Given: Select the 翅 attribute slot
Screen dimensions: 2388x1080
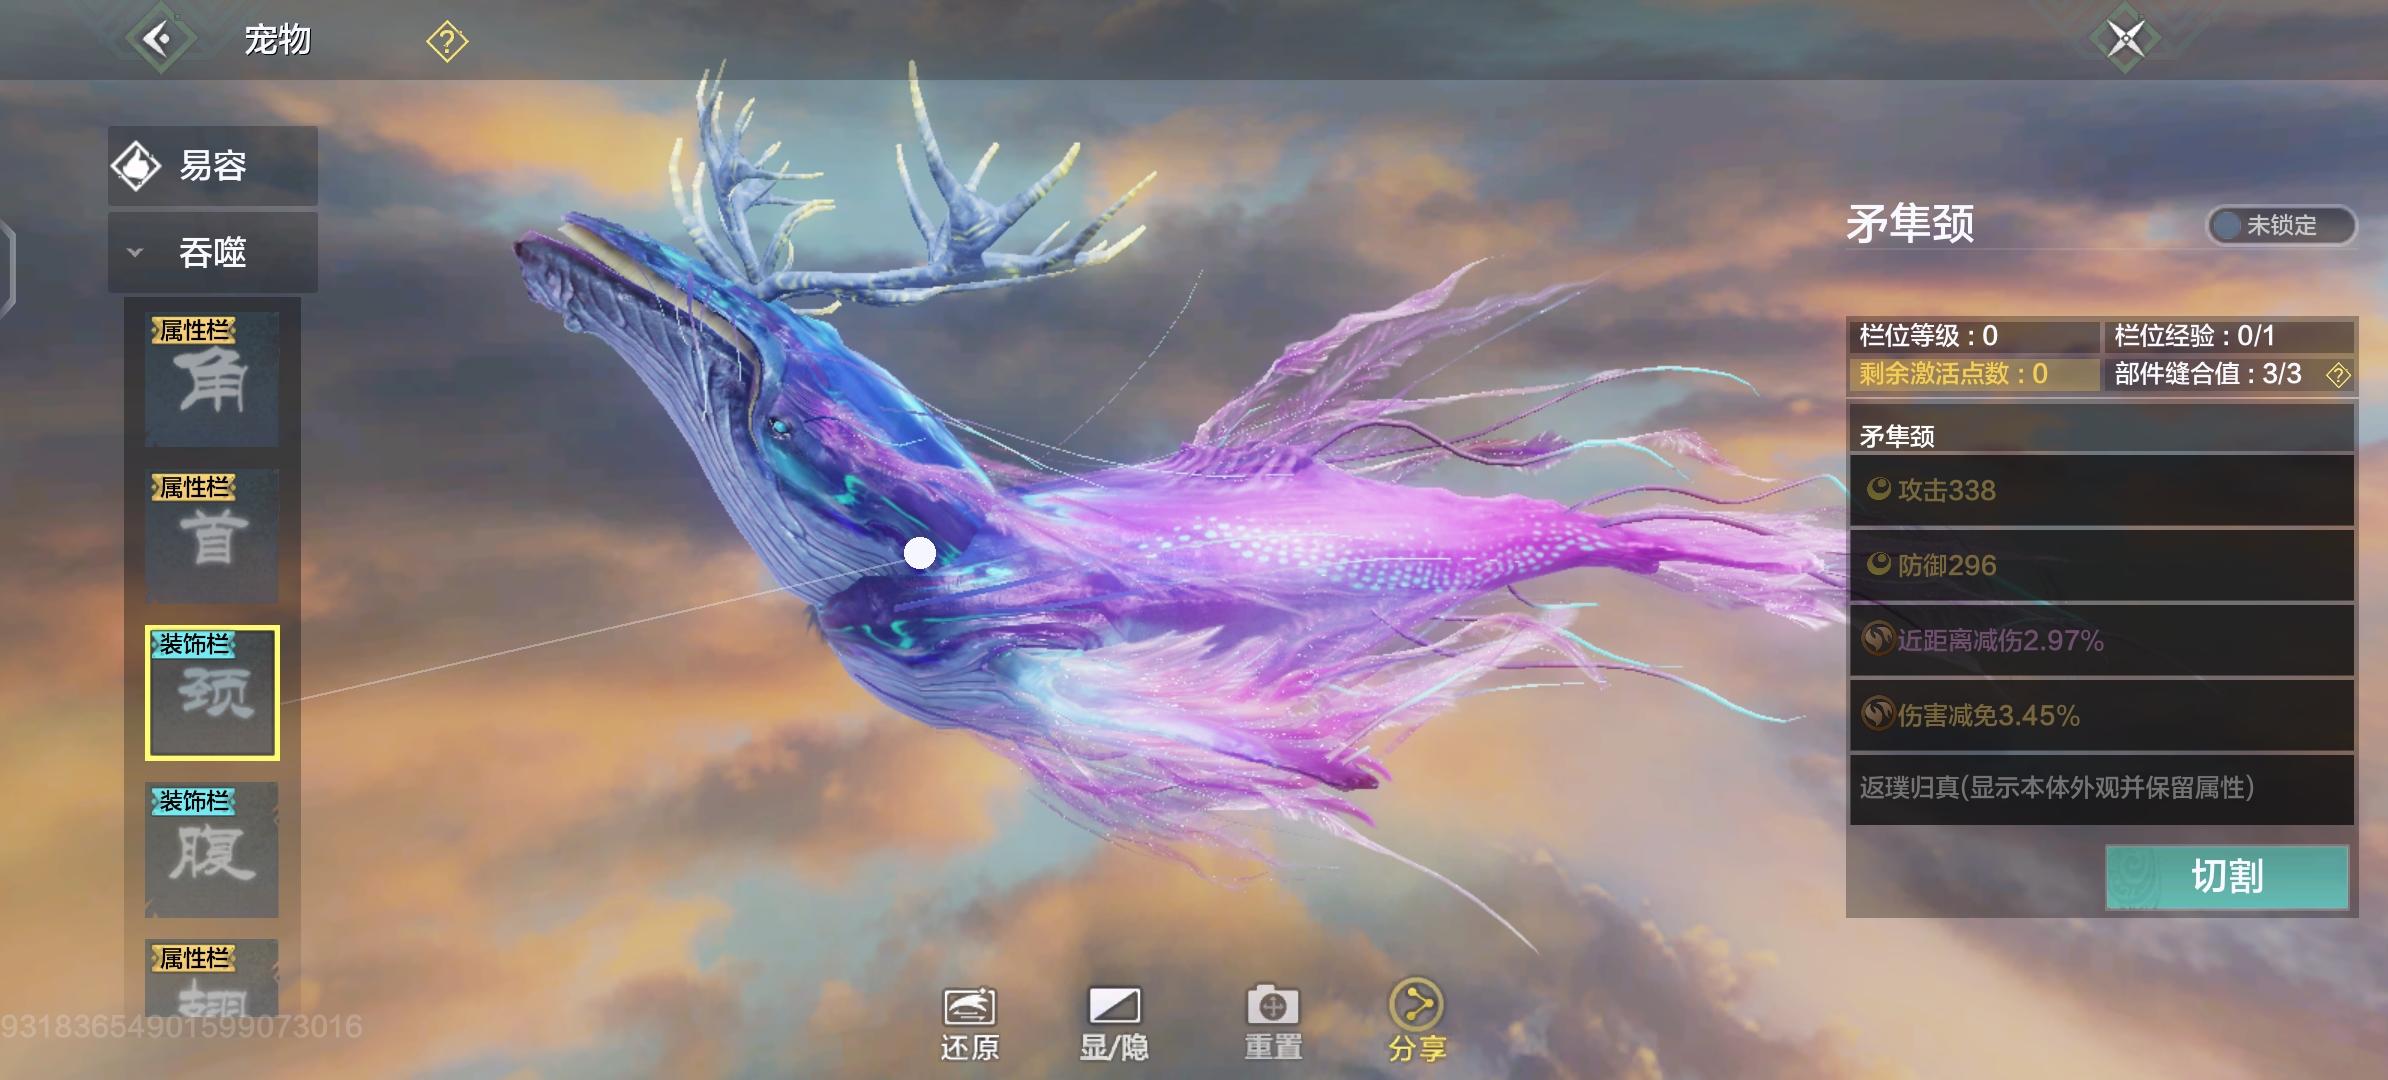Looking at the screenshot, I should [212, 980].
